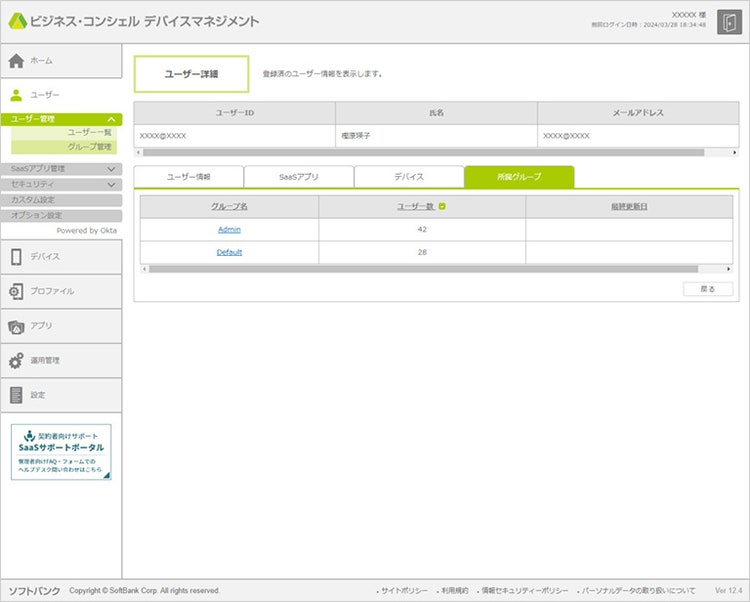Switch to the ユーザー情報 tab
The height and width of the screenshot is (602, 750).
[188, 177]
